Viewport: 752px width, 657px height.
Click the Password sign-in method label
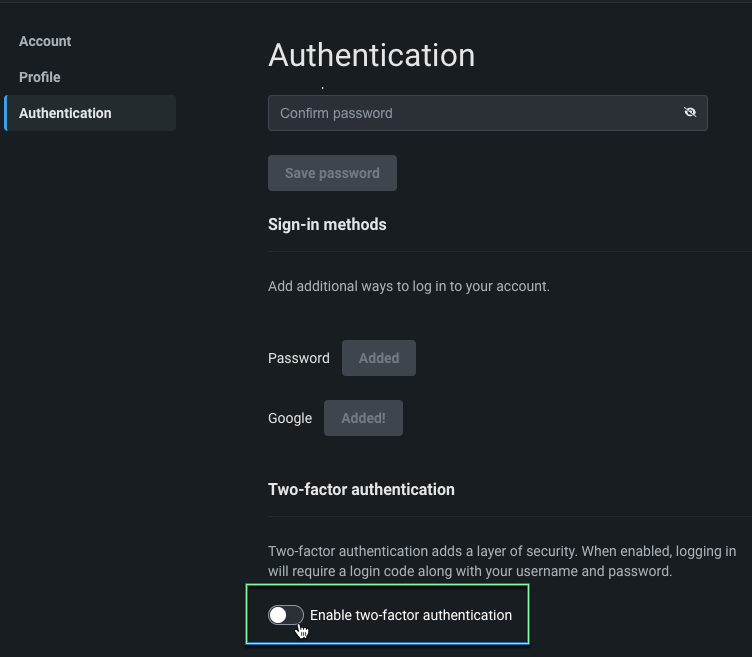coord(298,358)
